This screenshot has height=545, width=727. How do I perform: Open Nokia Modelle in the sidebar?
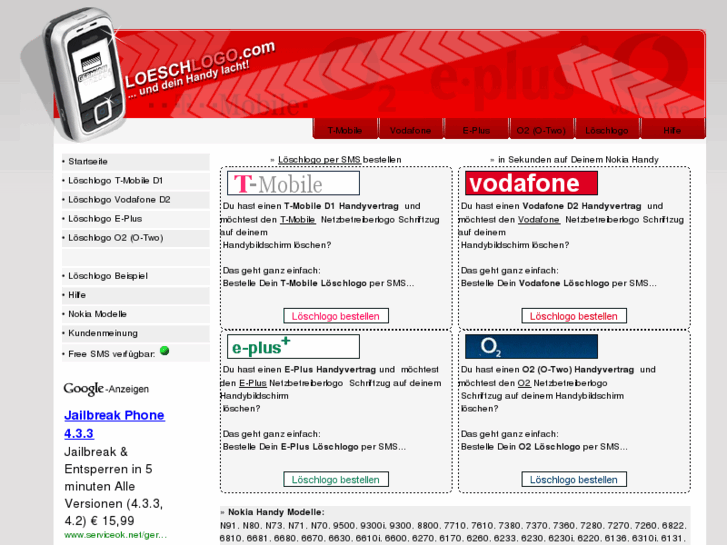point(135,314)
